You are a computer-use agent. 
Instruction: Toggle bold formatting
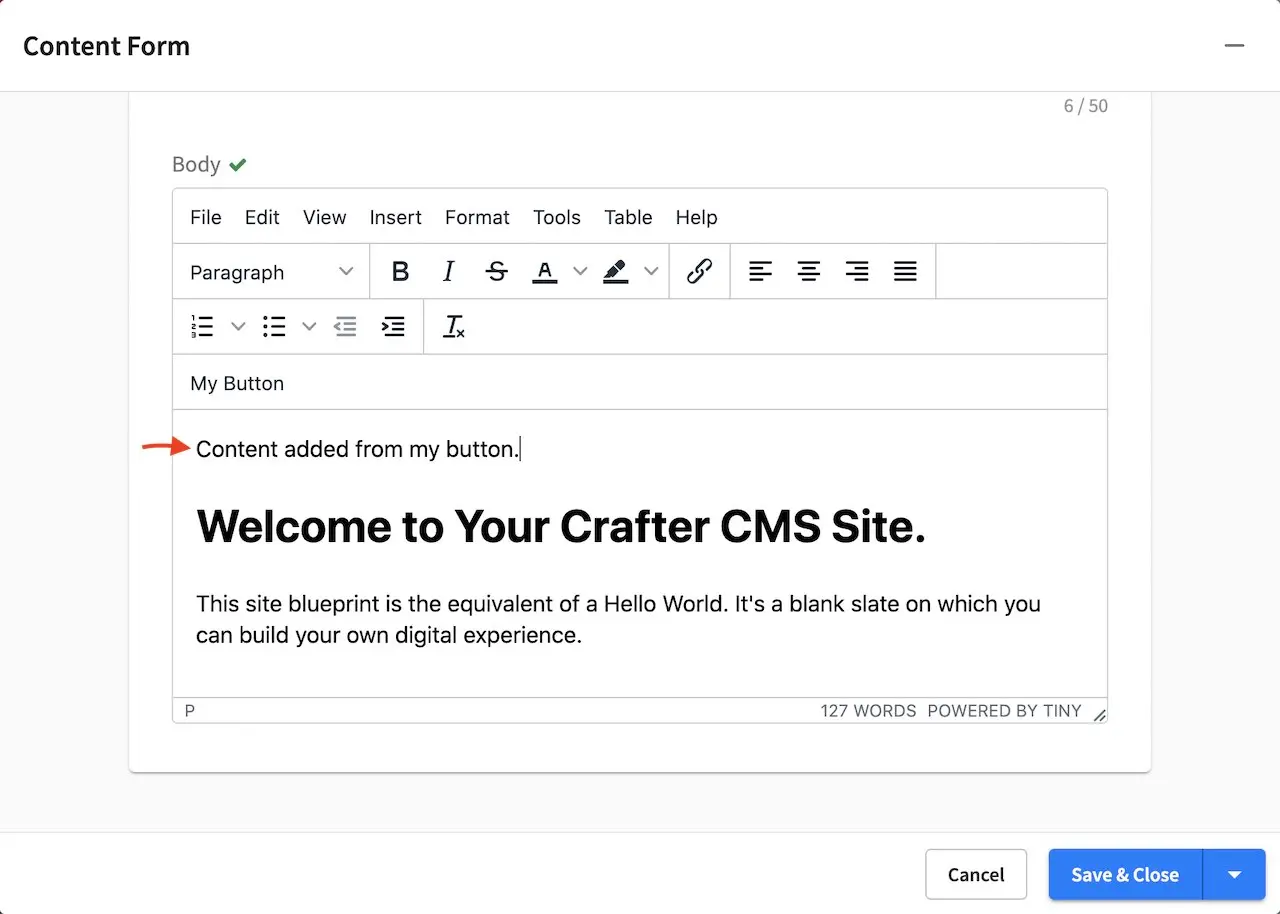click(400, 272)
